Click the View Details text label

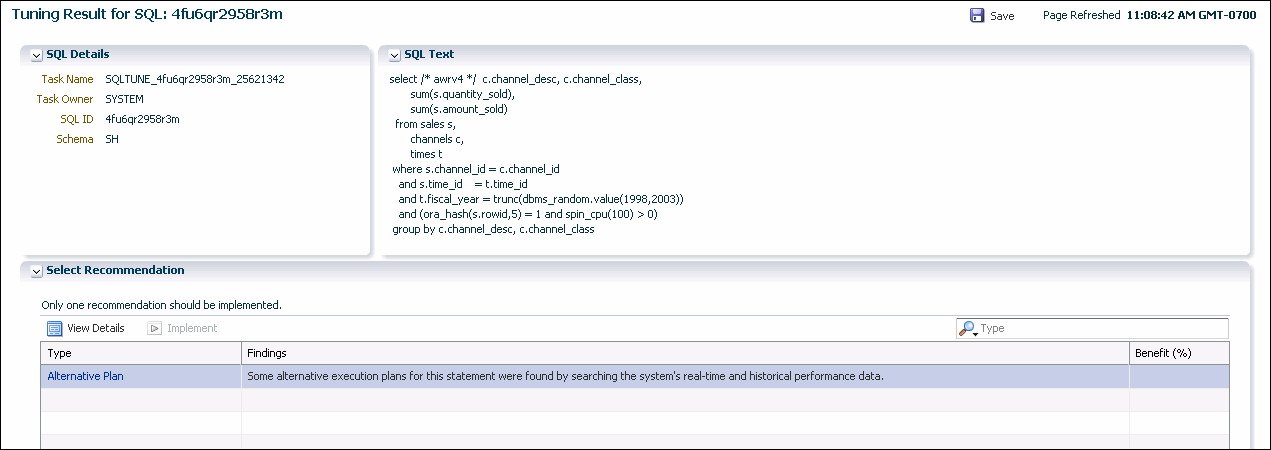[x=96, y=328]
